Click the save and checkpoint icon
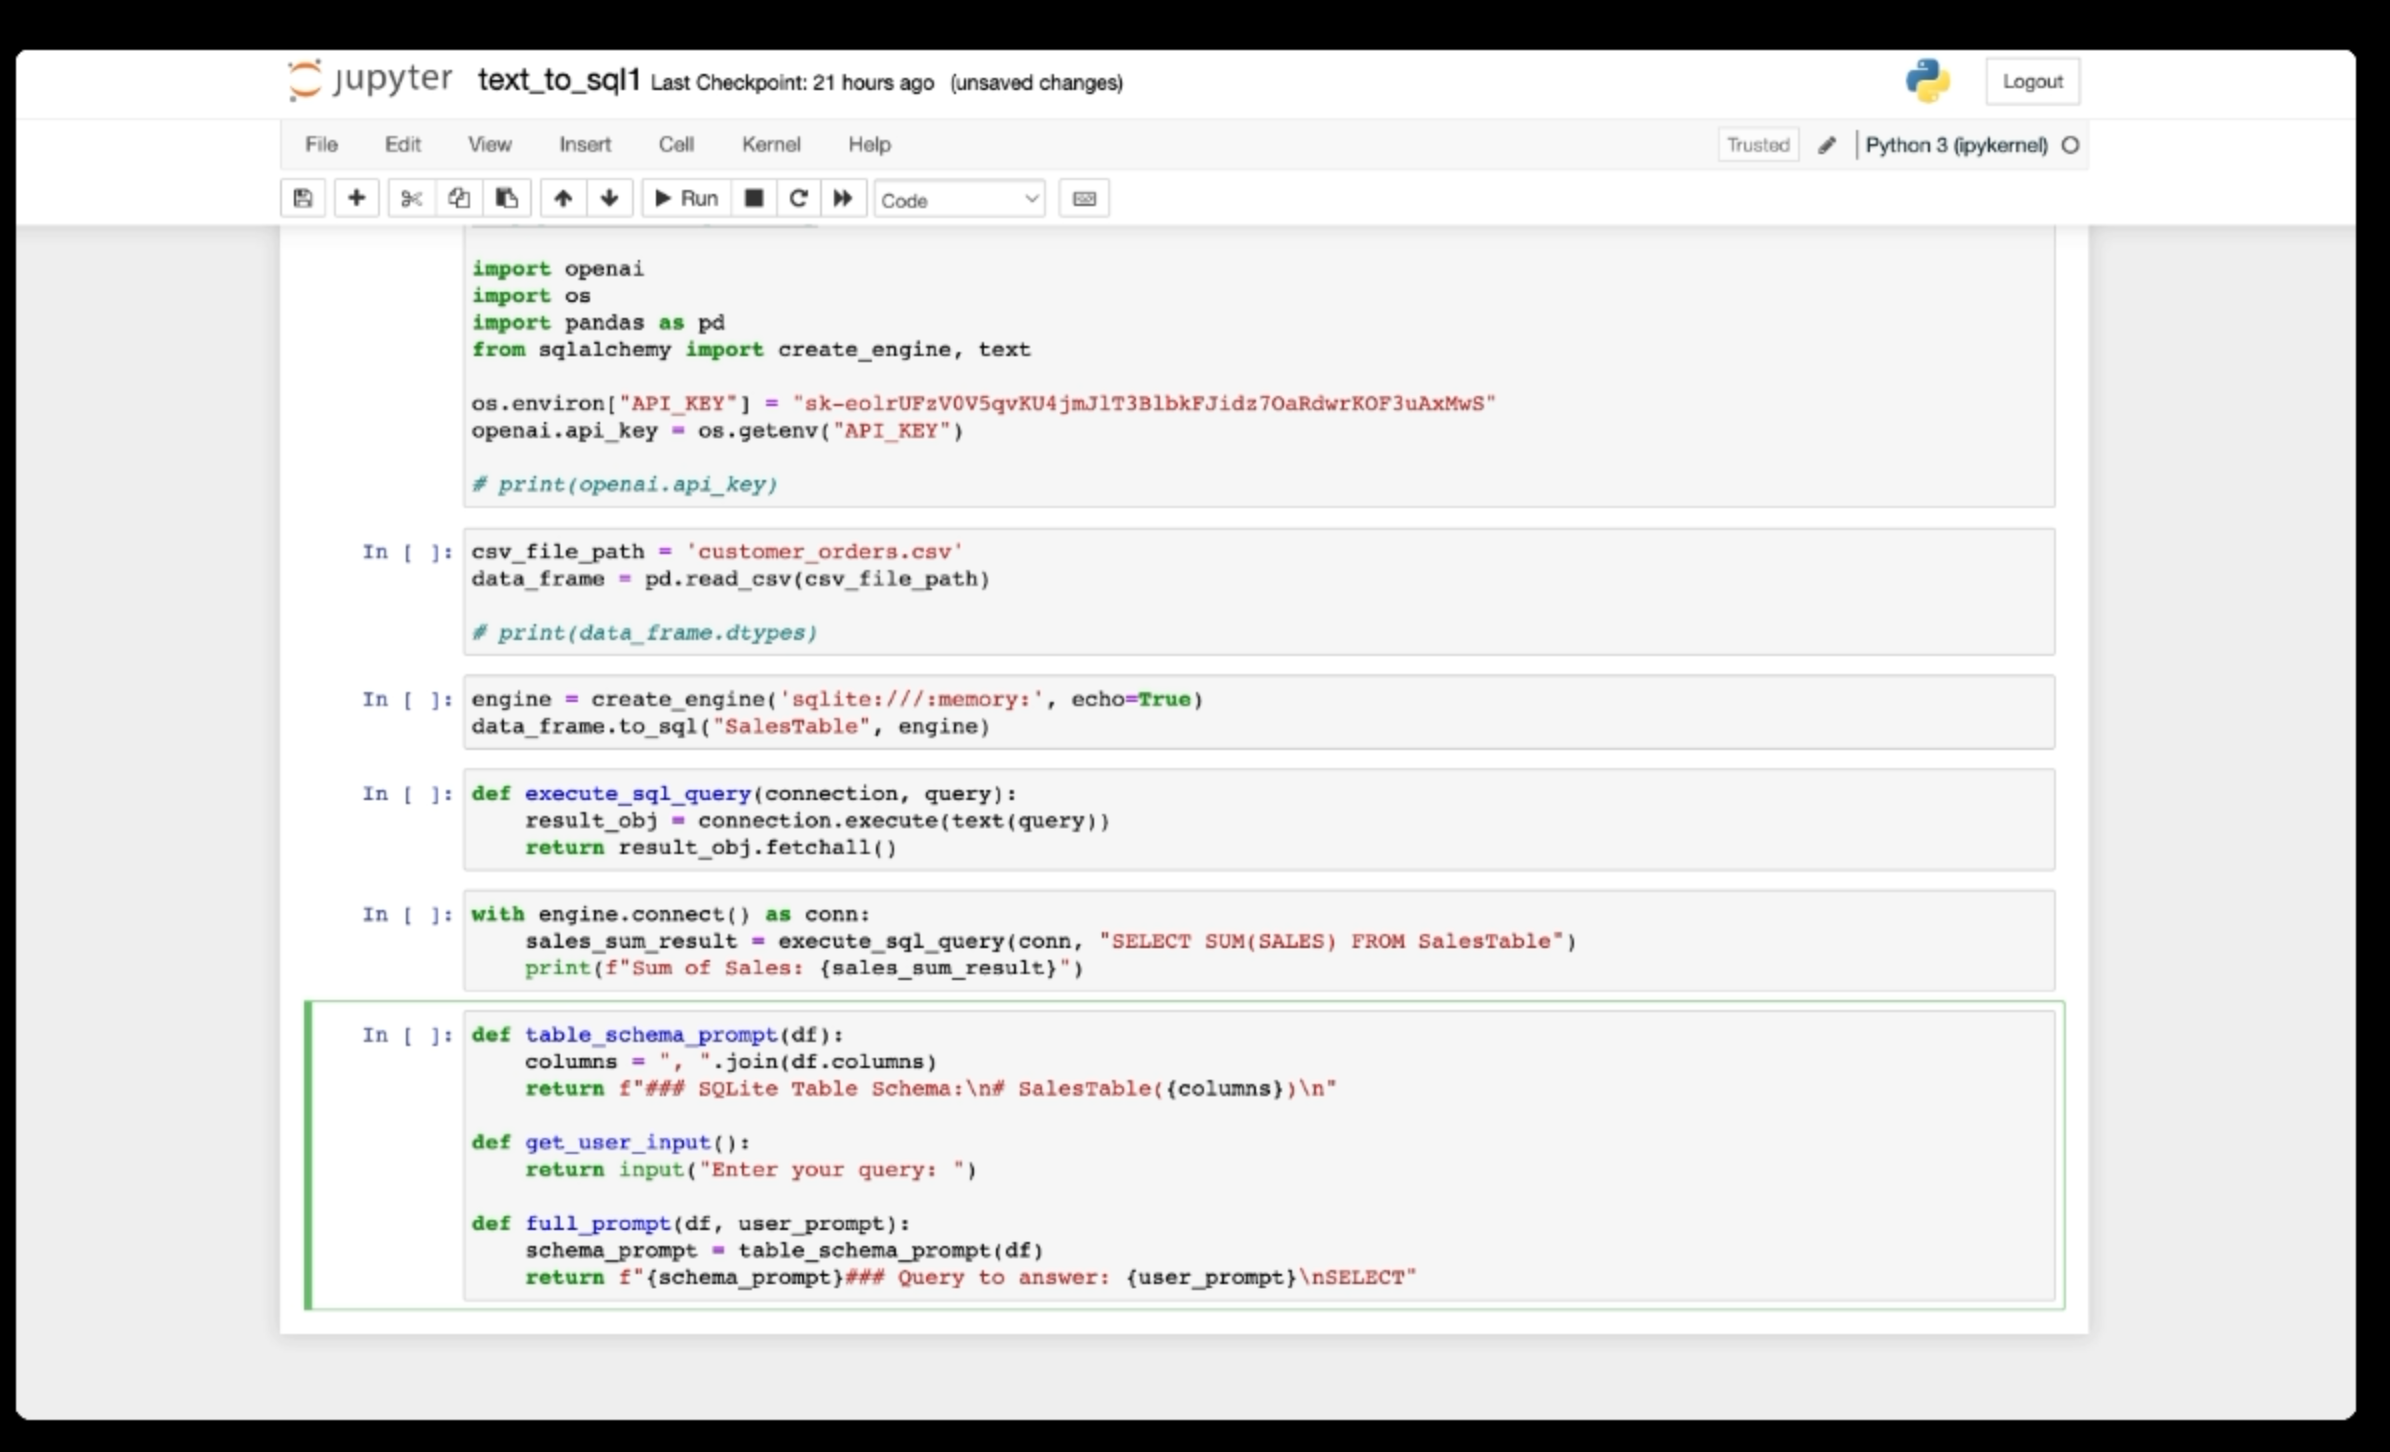2390x1452 pixels. point(303,198)
